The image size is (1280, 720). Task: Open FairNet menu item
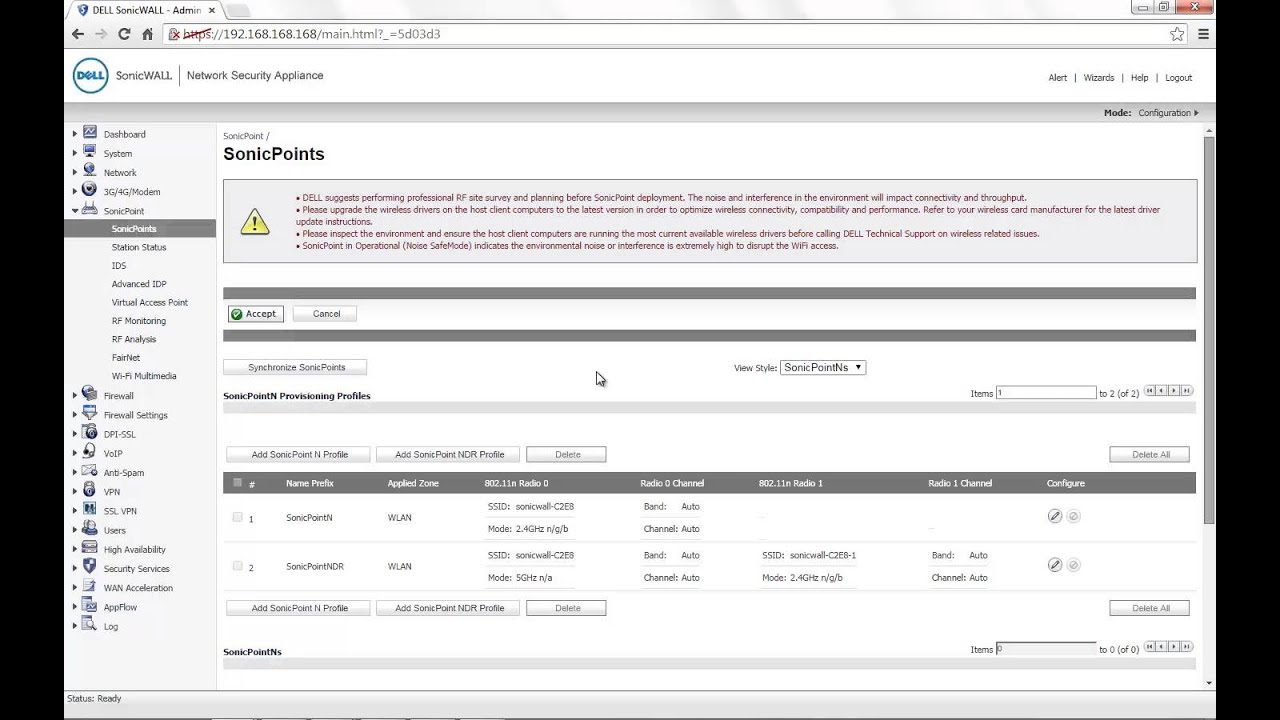click(126, 357)
